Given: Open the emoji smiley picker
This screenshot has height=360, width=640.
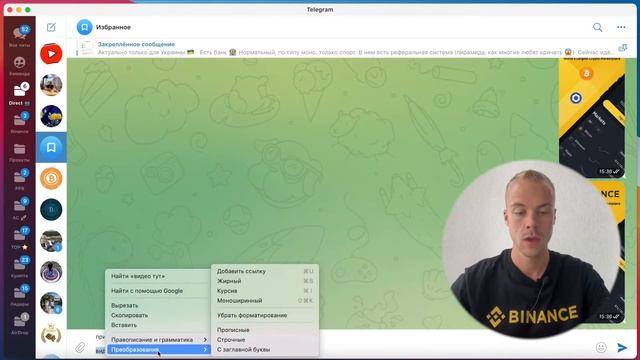Looking at the screenshot, I should tap(601, 347).
